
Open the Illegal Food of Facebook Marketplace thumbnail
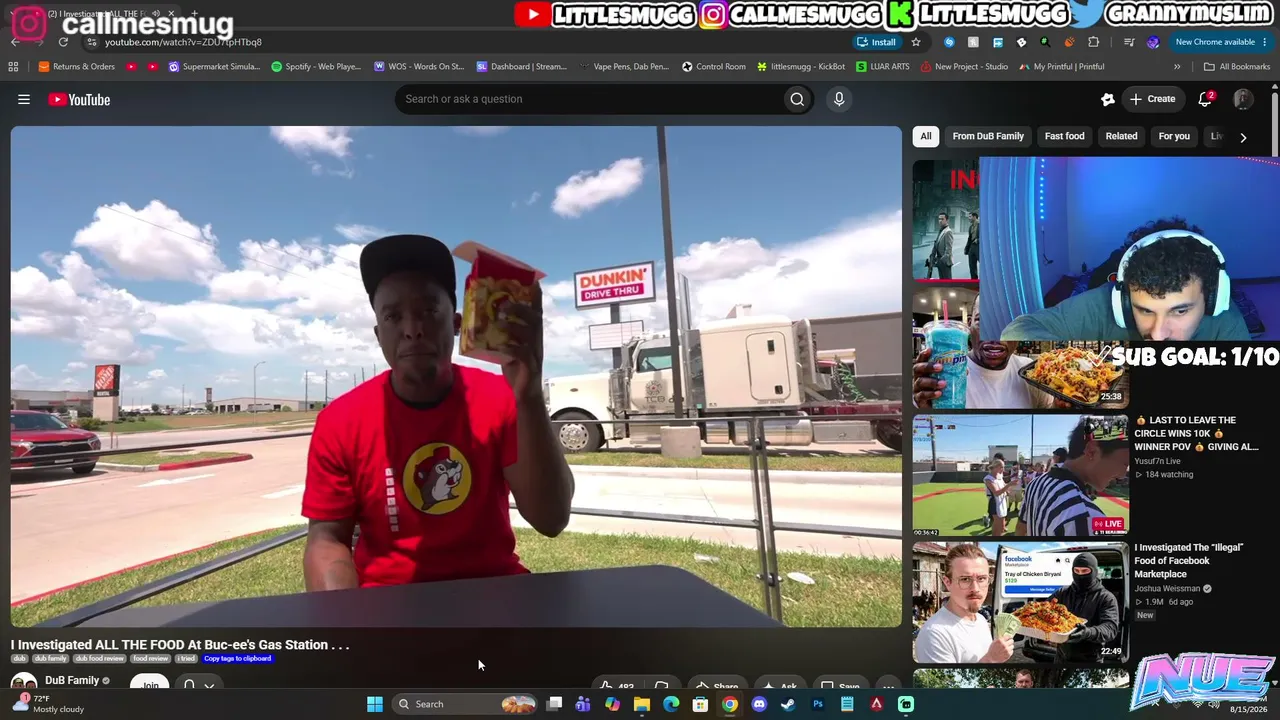[1020, 603]
